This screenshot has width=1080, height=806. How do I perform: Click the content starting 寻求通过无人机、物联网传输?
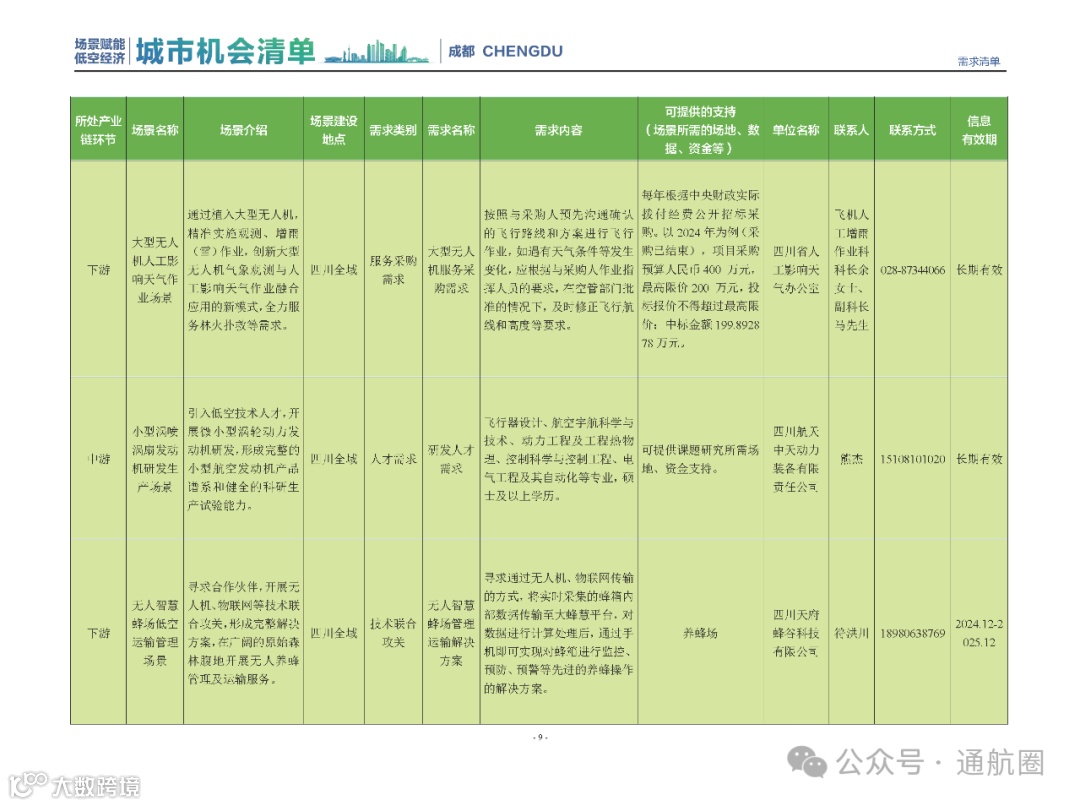point(558,632)
